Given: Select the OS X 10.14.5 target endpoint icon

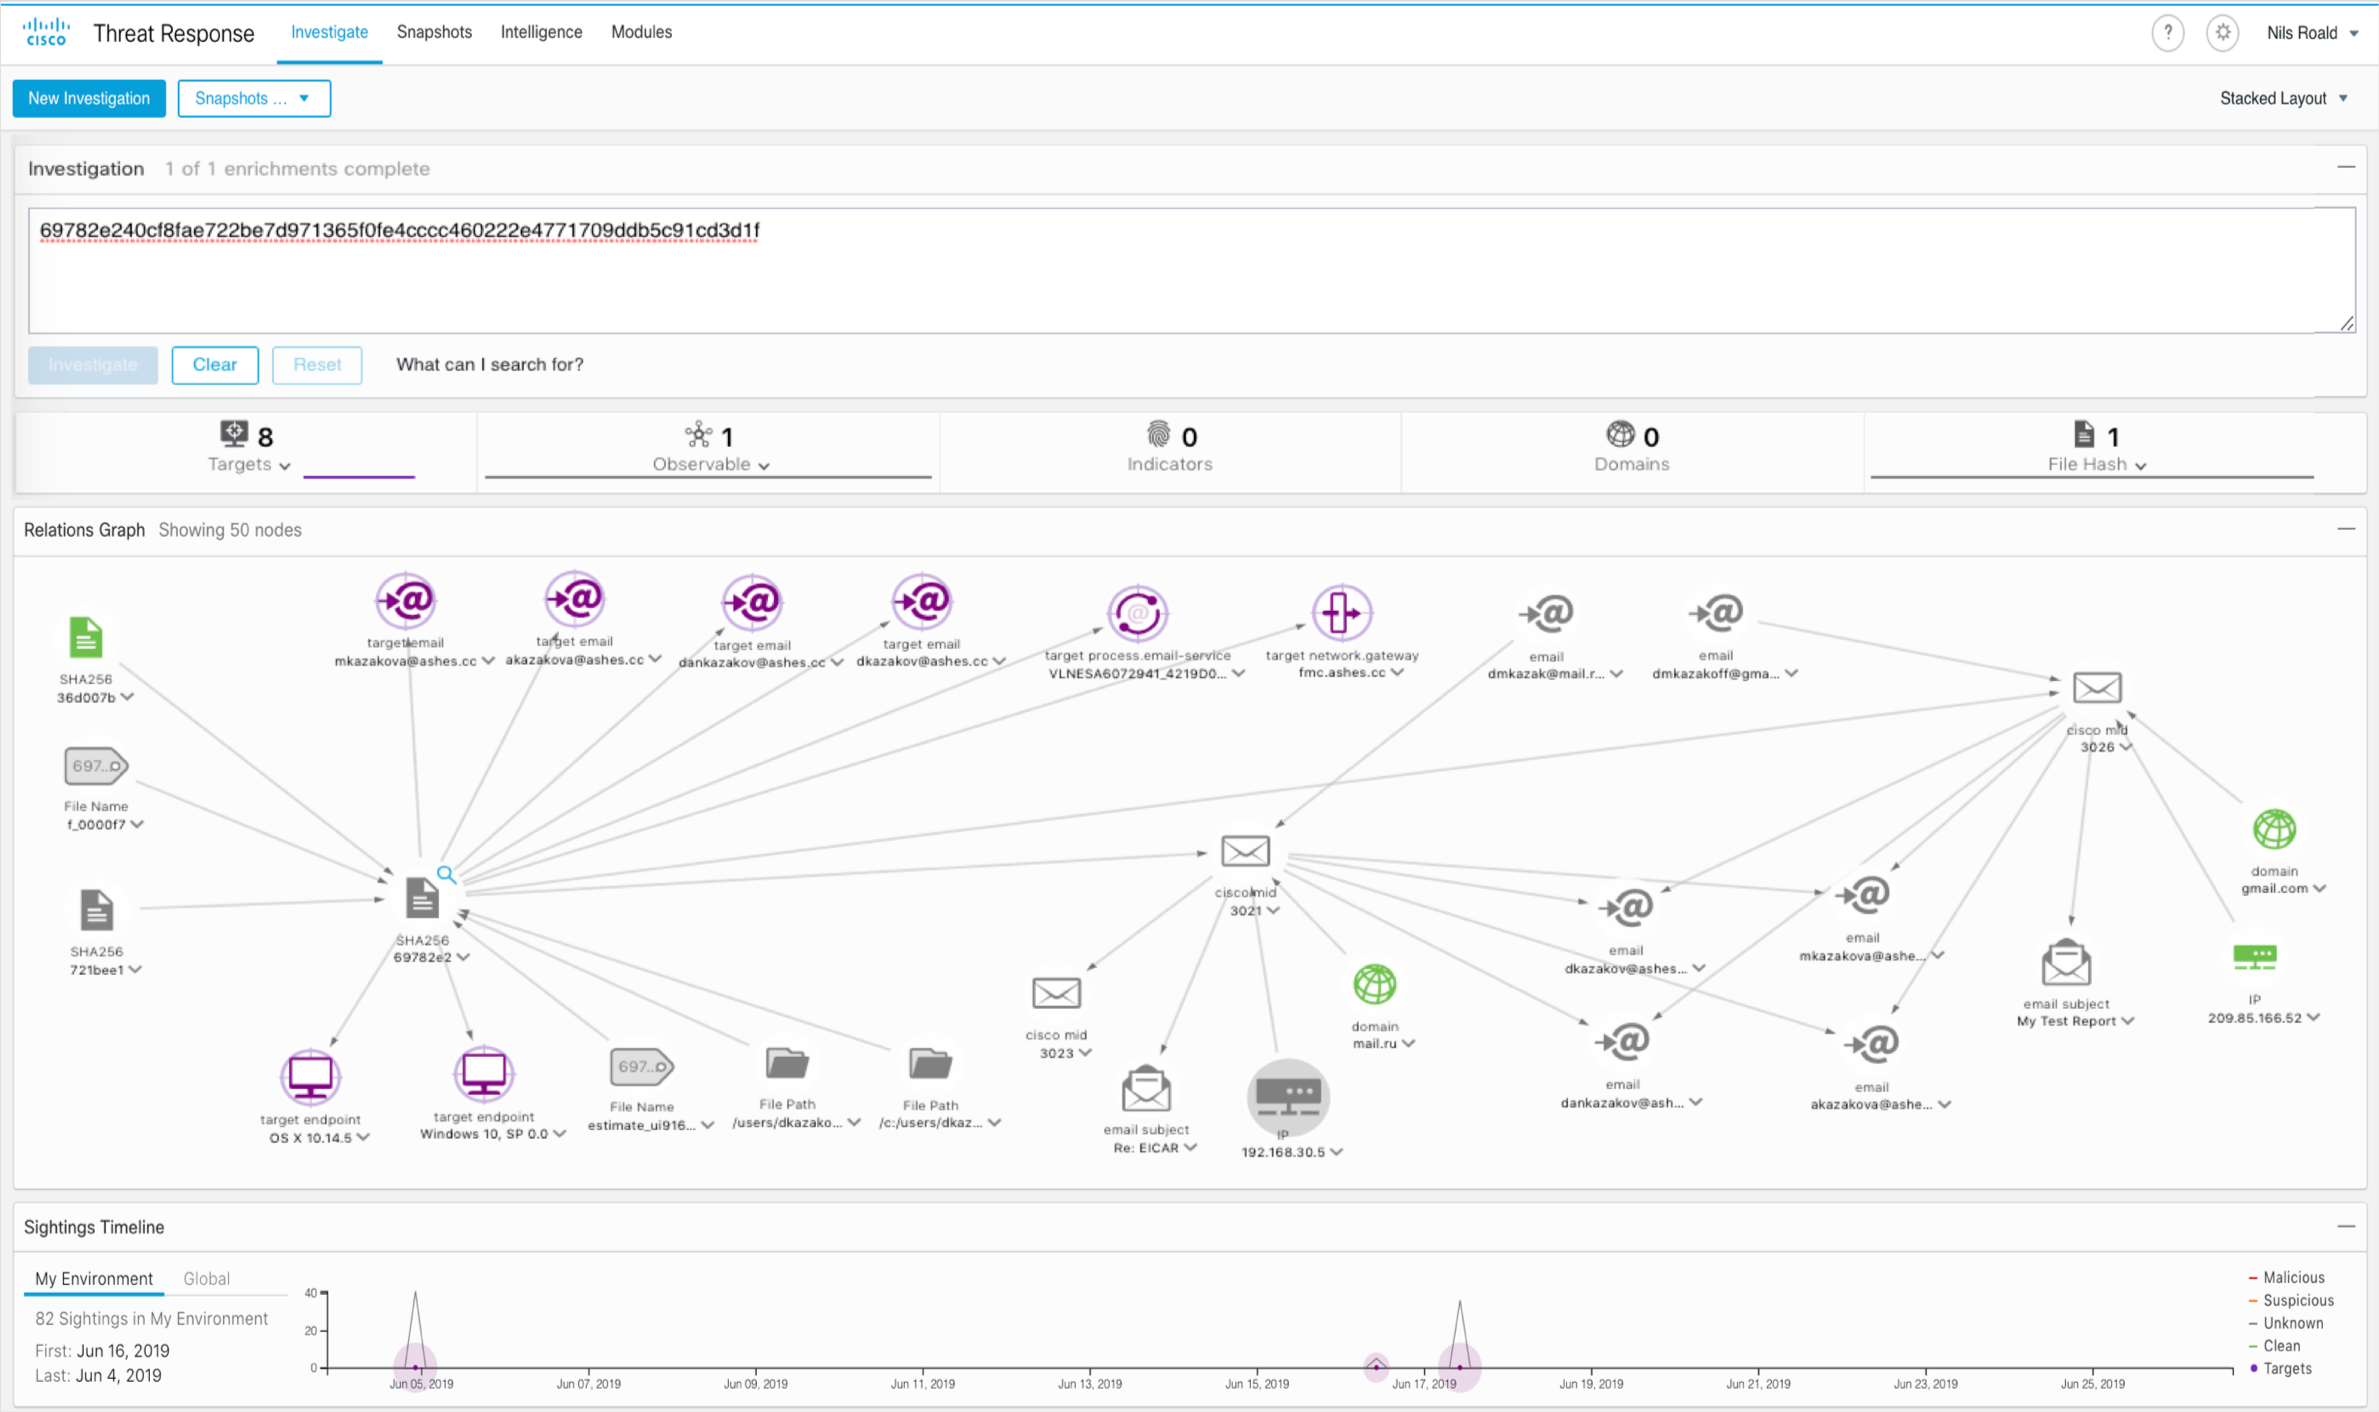Looking at the screenshot, I should tap(310, 1077).
